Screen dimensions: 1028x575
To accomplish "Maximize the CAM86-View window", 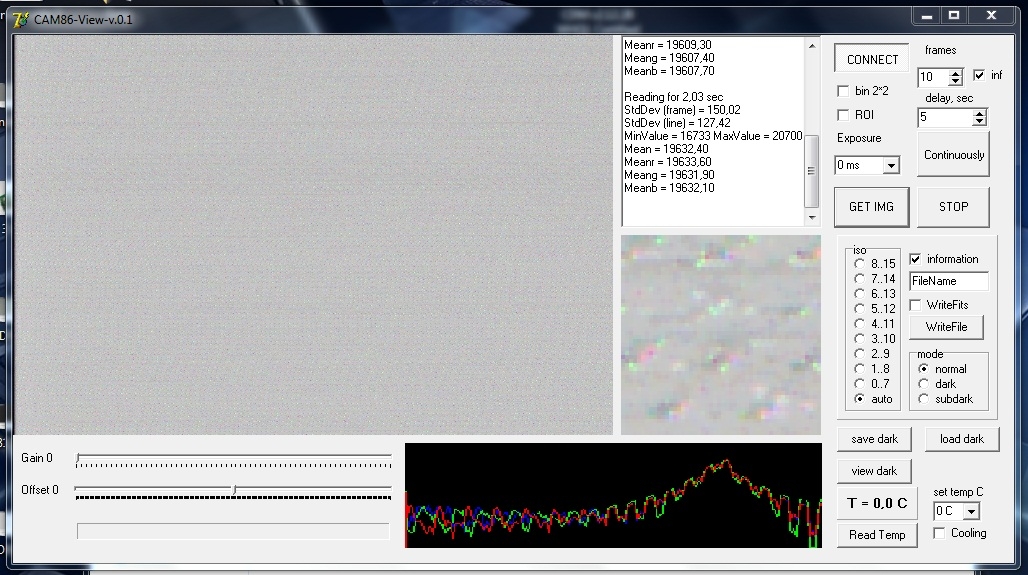I will pyautogui.click(x=954, y=16).
